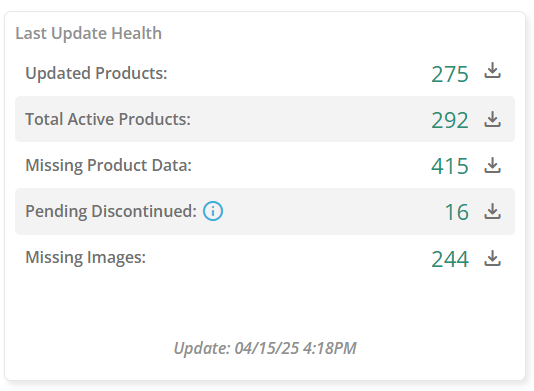This screenshot has width=534, height=391.
Task: Select the Missing Images label
Action: pos(85,257)
